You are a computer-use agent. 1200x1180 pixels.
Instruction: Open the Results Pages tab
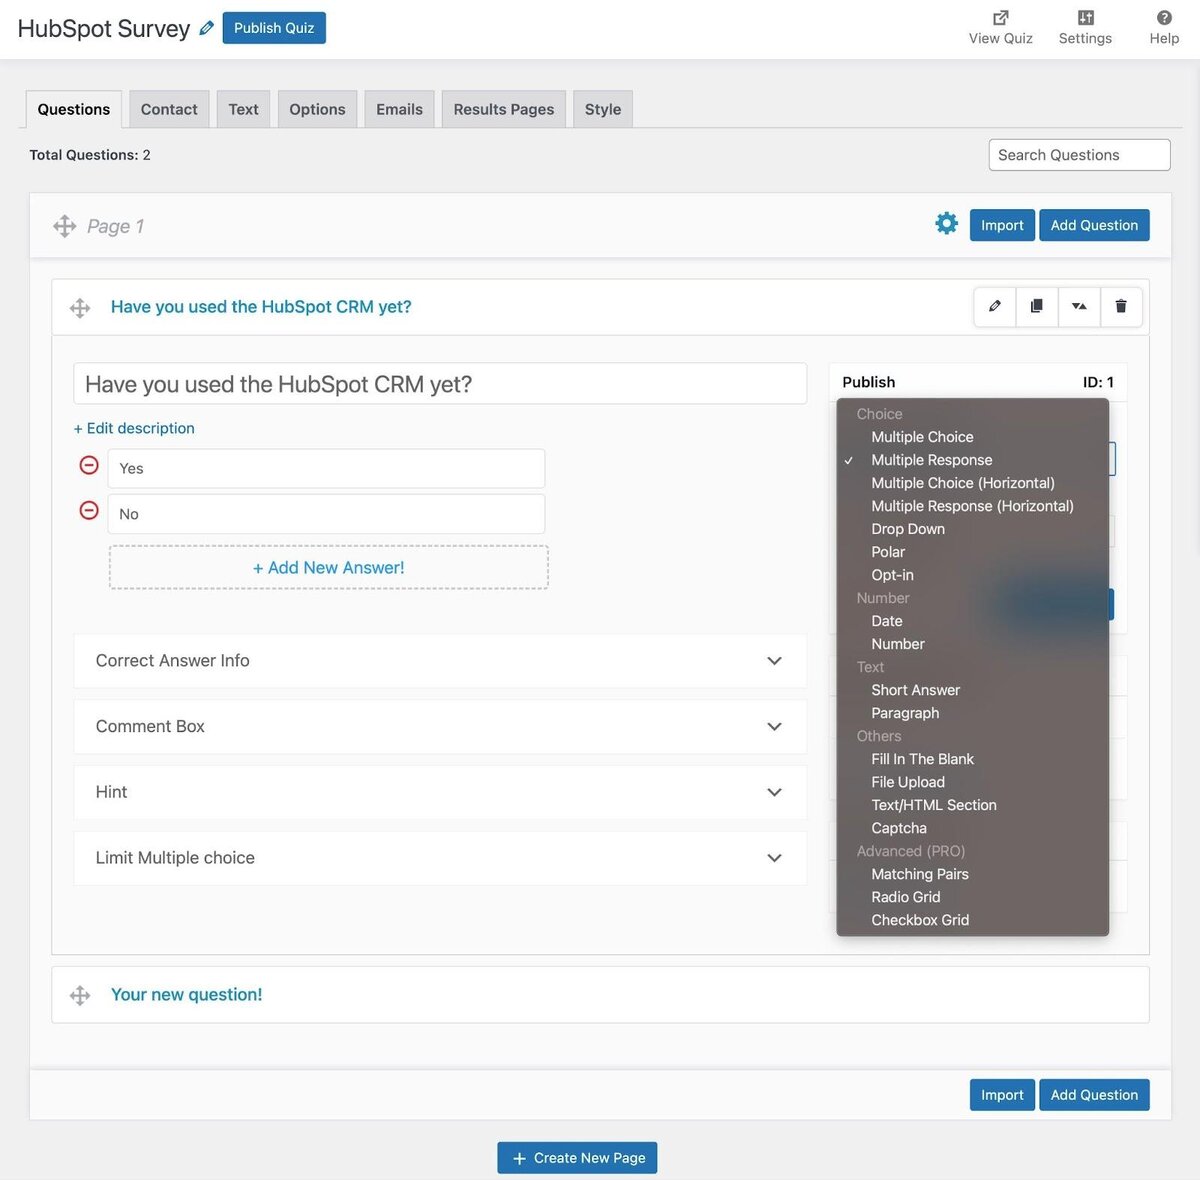[x=504, y=109]
